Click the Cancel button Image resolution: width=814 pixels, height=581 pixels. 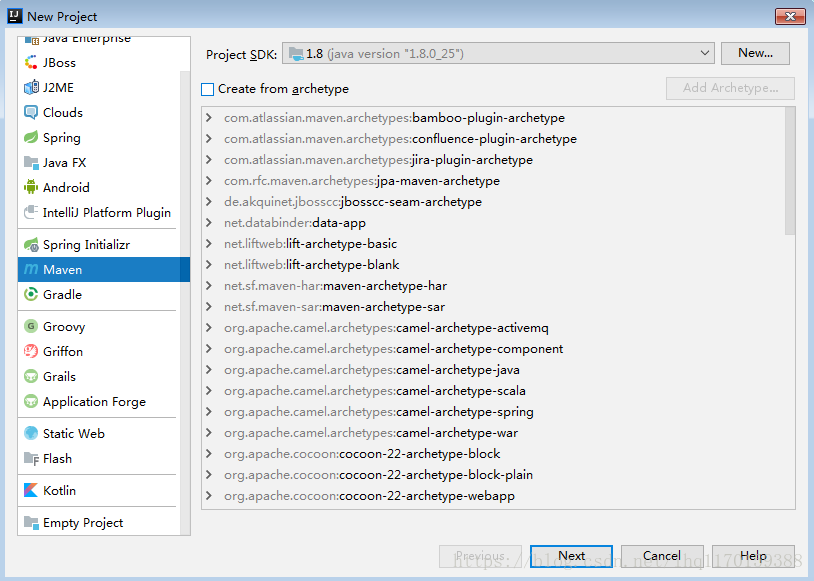coord(662,556)
